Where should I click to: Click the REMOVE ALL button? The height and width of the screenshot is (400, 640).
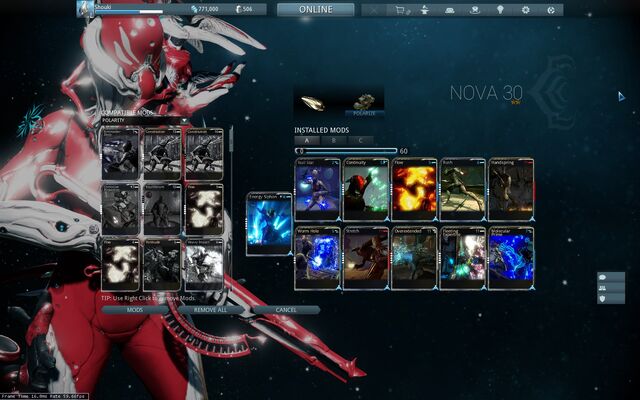click(x=210, y=310)
